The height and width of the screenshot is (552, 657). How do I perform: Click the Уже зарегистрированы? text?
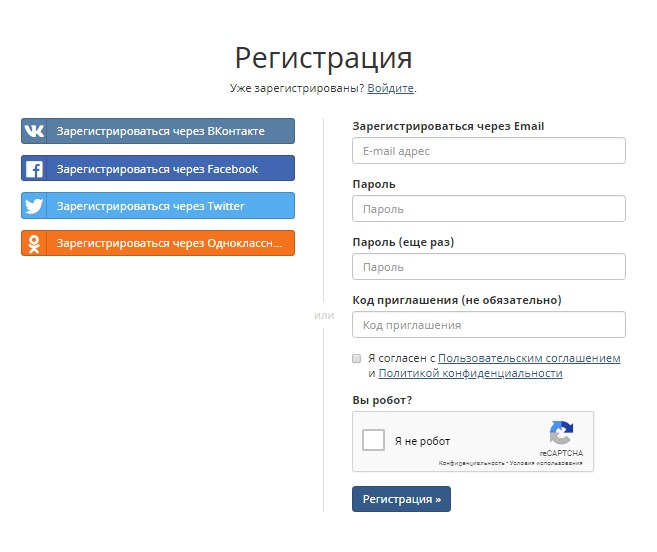click(x=297, y=88)
